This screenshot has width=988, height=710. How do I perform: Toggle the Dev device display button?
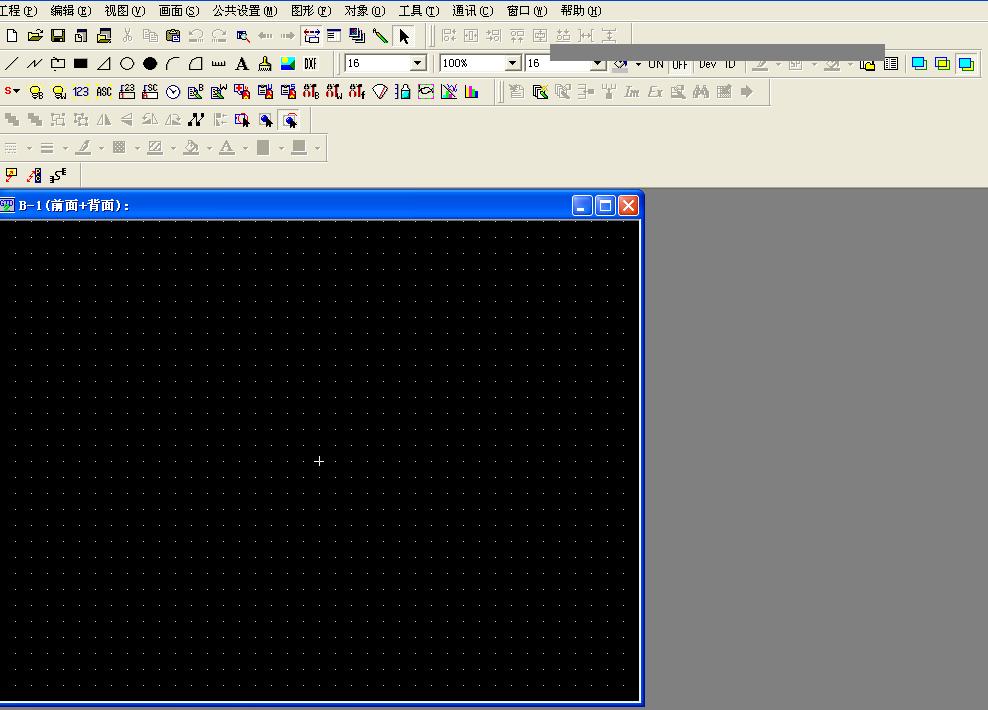point(708,64)
